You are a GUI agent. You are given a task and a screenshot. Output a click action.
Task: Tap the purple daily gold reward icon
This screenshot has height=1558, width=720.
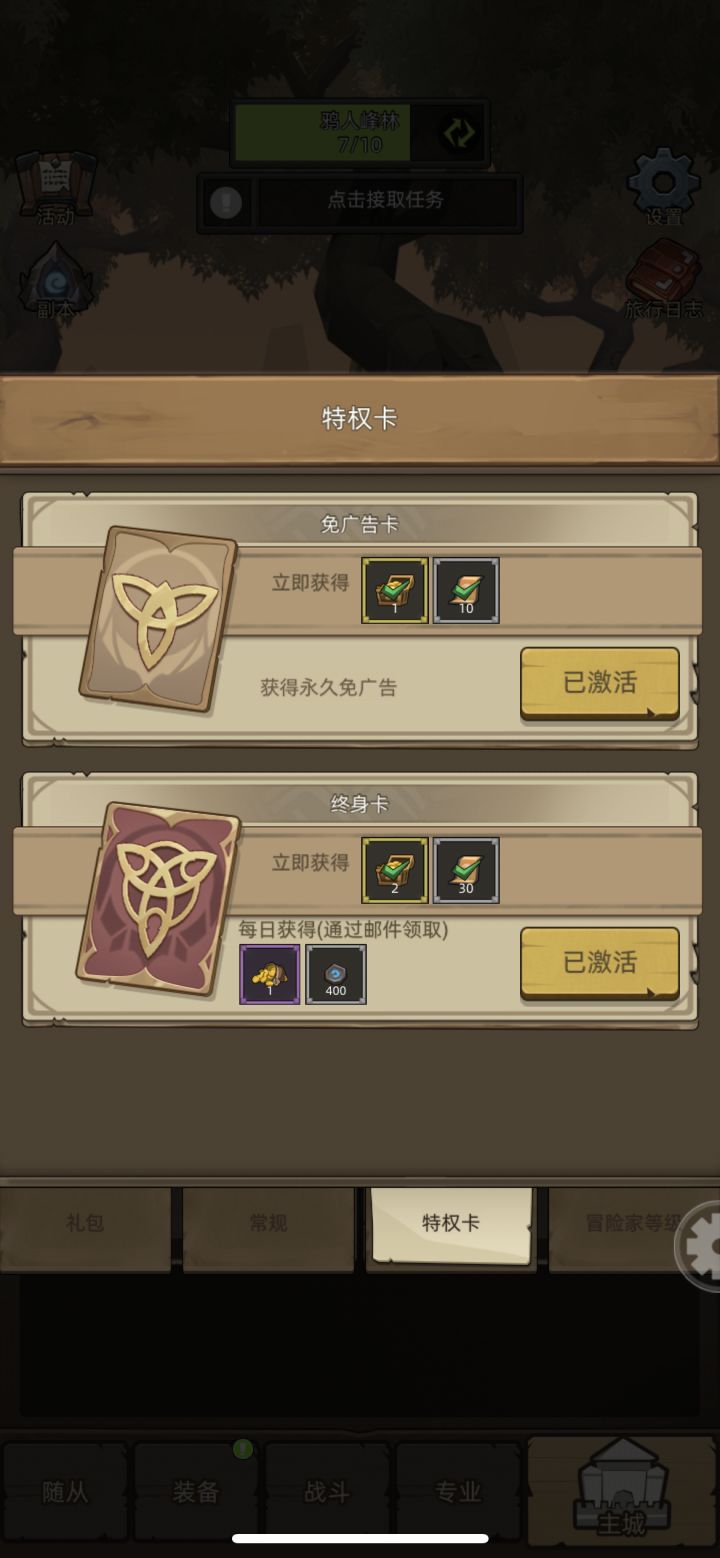270,974
